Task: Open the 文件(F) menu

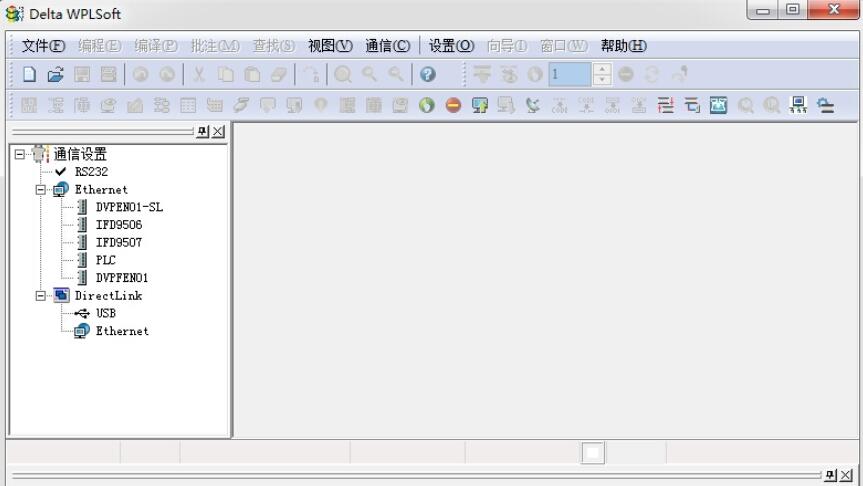Action: pyautogui.click(x=43, y=46)
